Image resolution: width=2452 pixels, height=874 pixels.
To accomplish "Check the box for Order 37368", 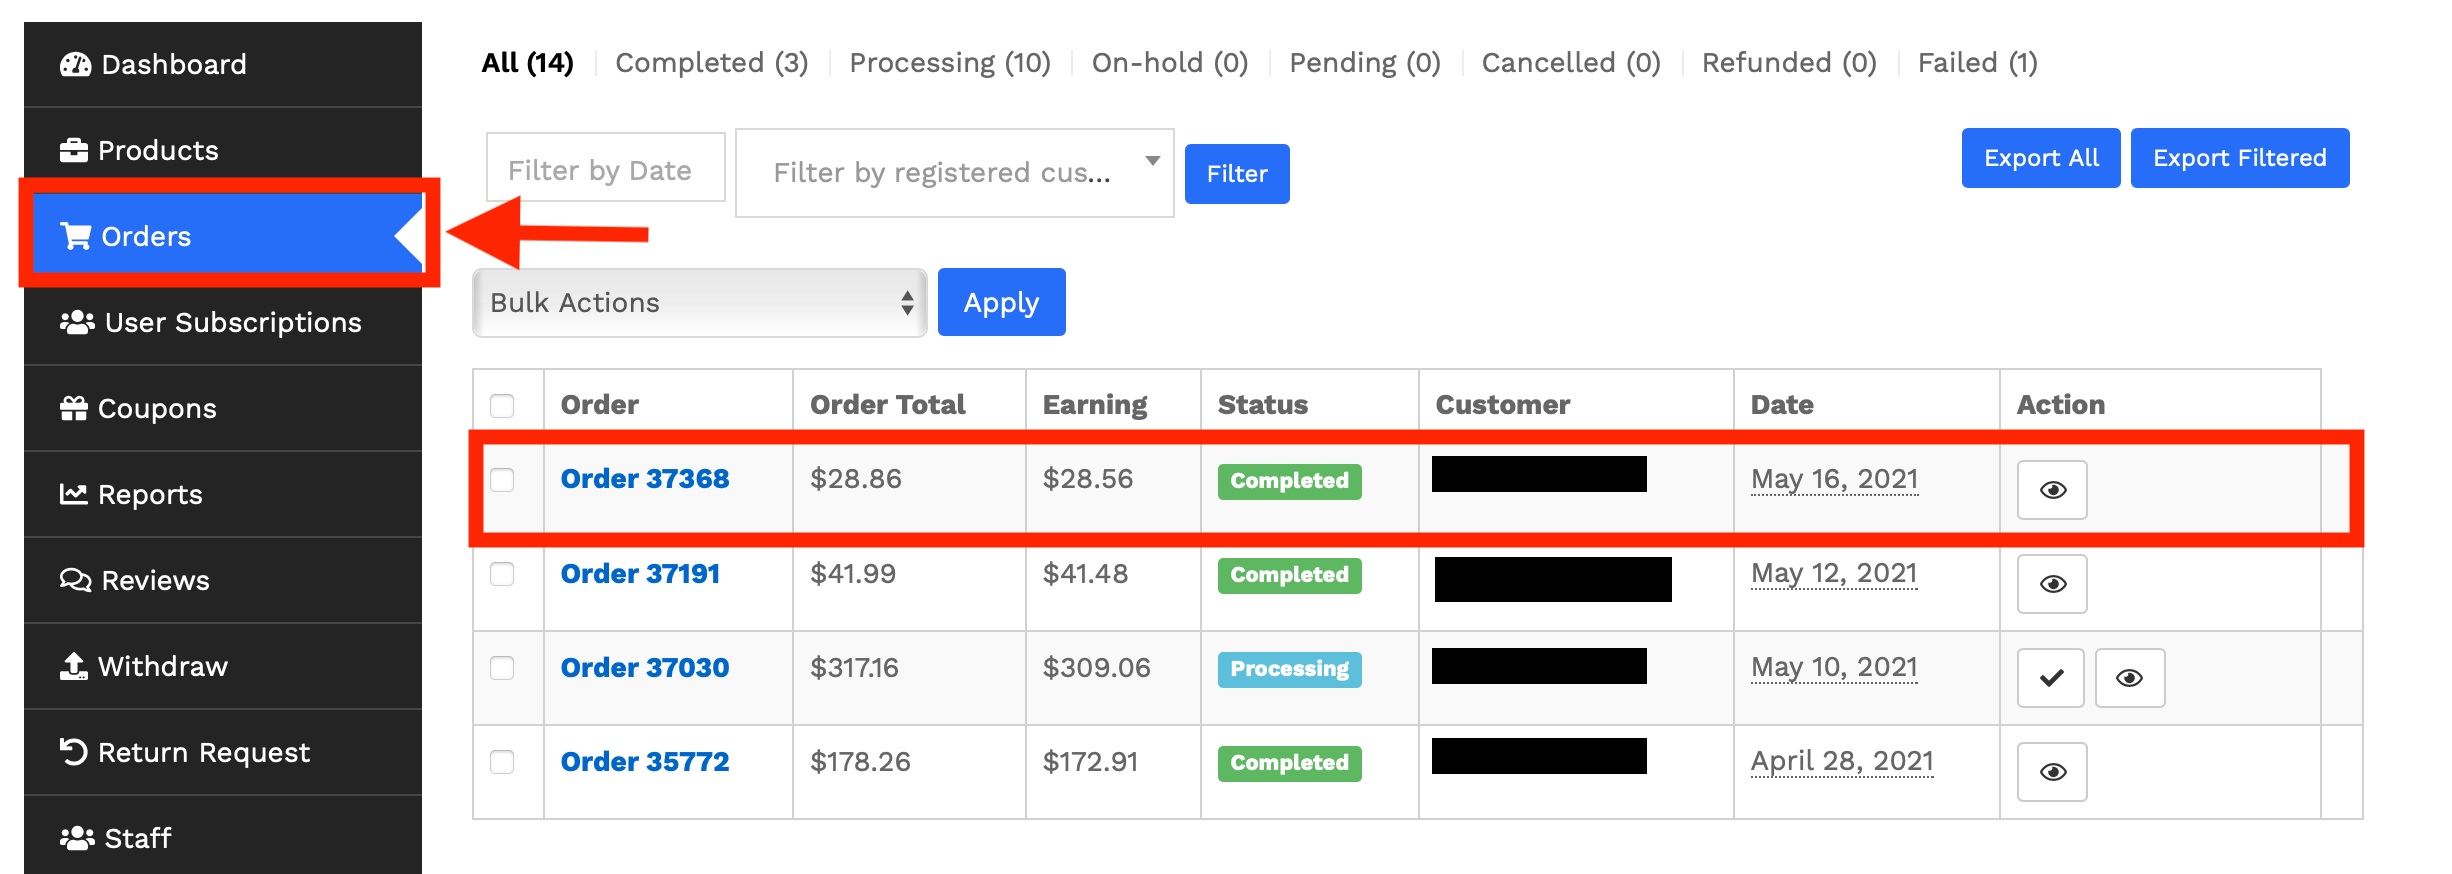I will pos(502,480).
